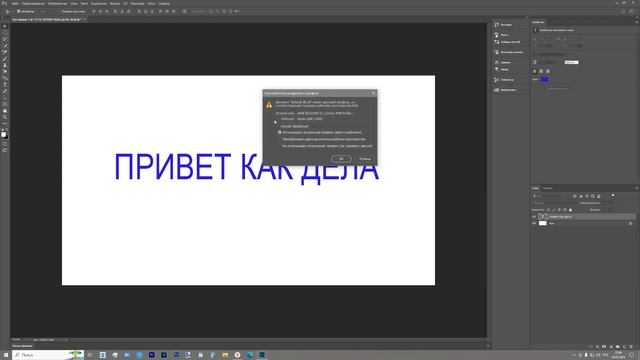Open the Paragraph collapsed panel icon
Viewport: 640px width, 360px height.
[x=497, y=69]
